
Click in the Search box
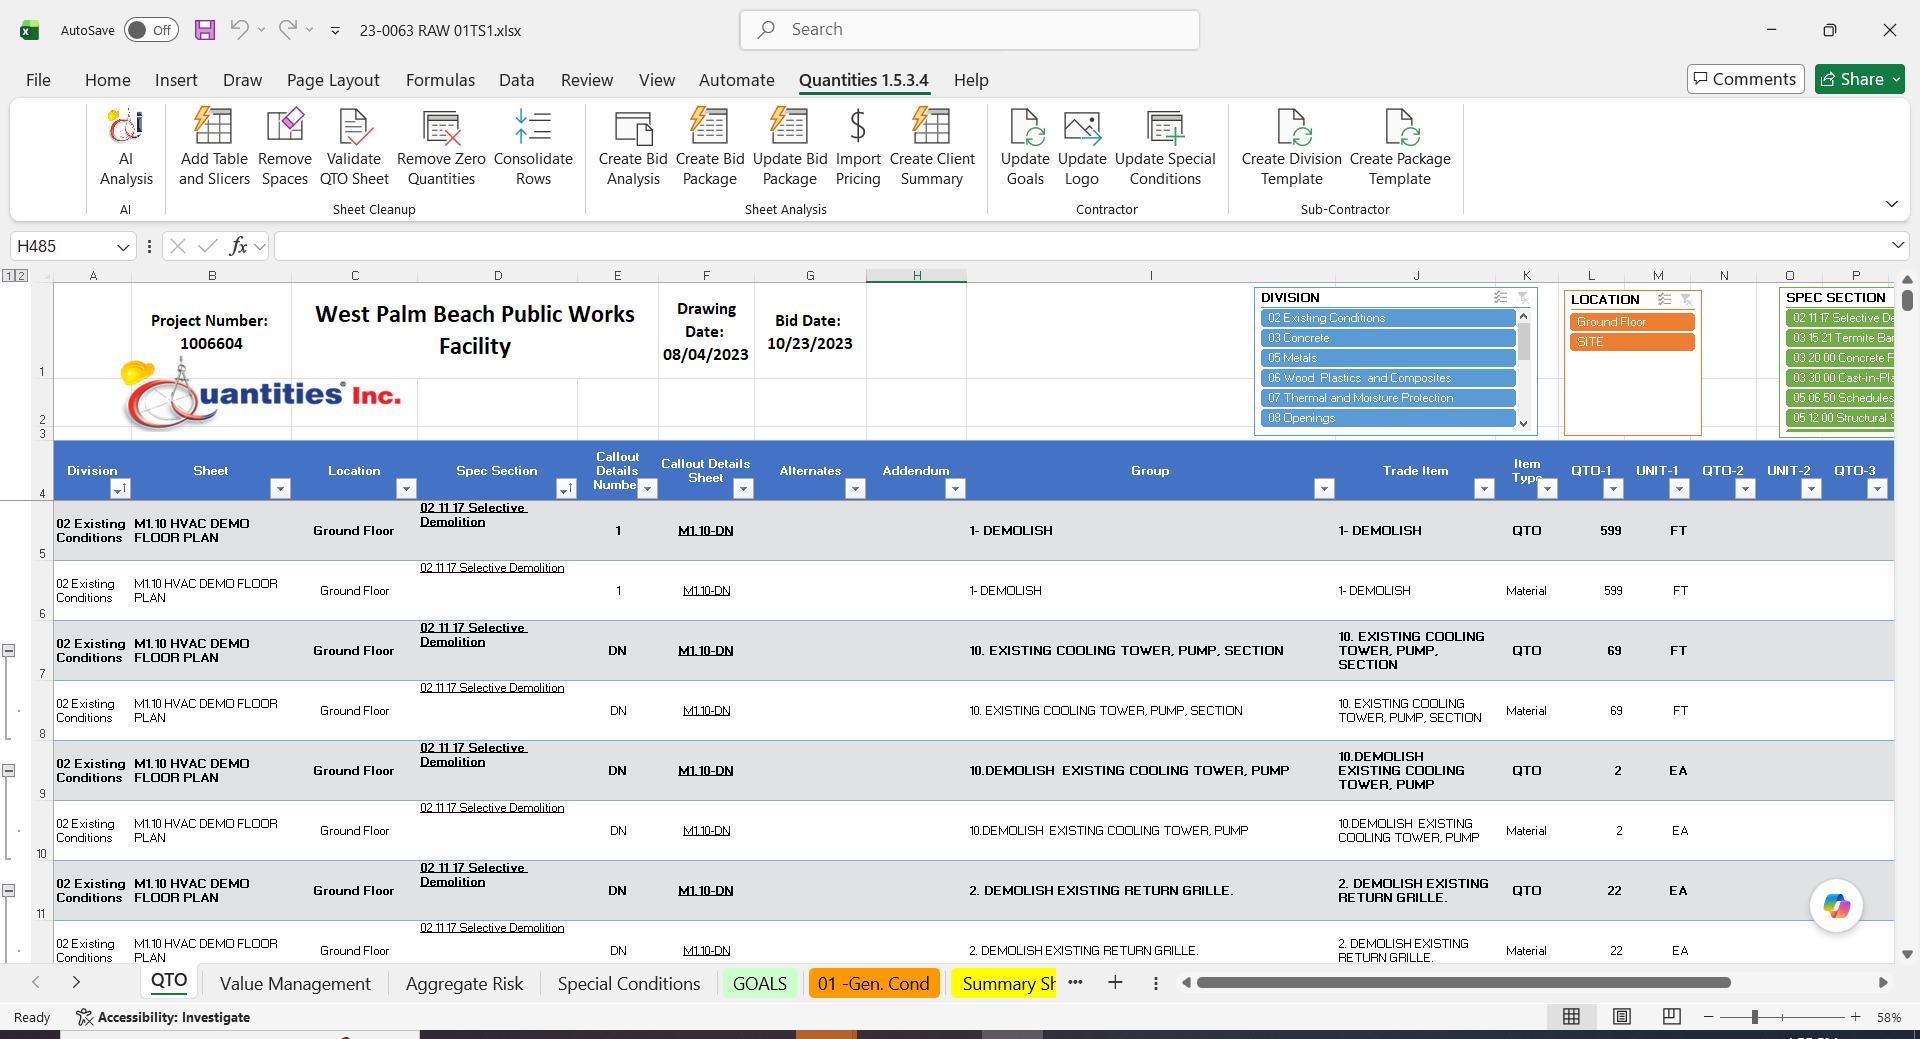click(x=969, y=30)
